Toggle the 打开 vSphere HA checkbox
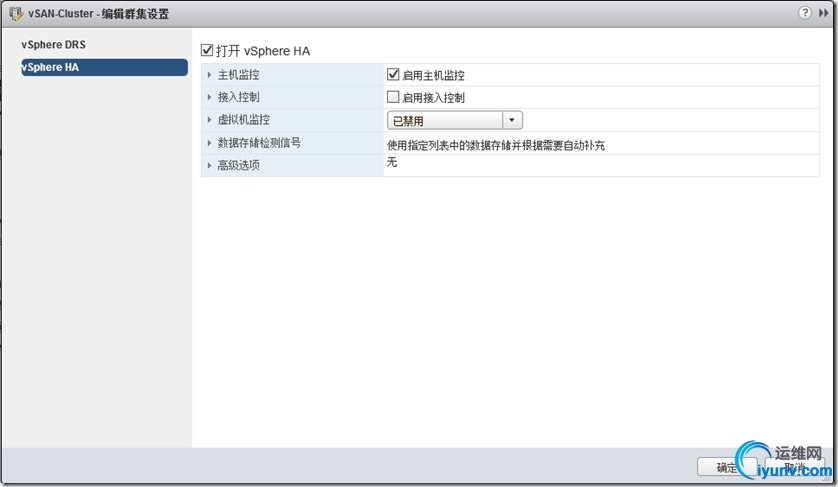This screenshot has height=487, width=838. click(x=207, y=50)
